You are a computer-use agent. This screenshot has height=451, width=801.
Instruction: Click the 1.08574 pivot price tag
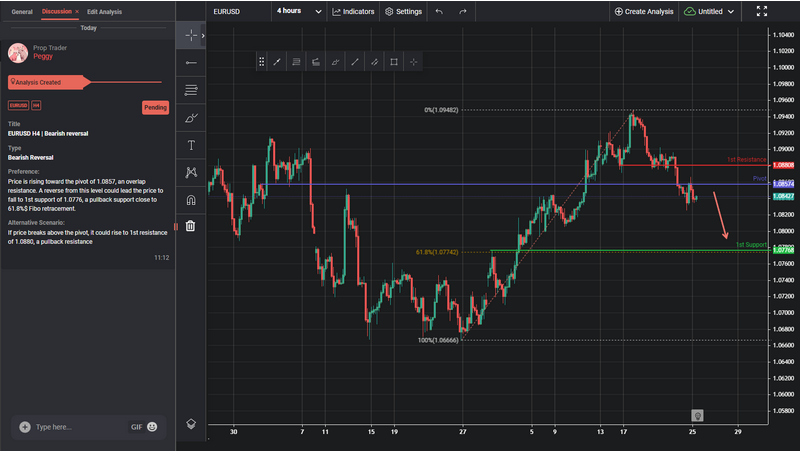[x=783, y=184]
